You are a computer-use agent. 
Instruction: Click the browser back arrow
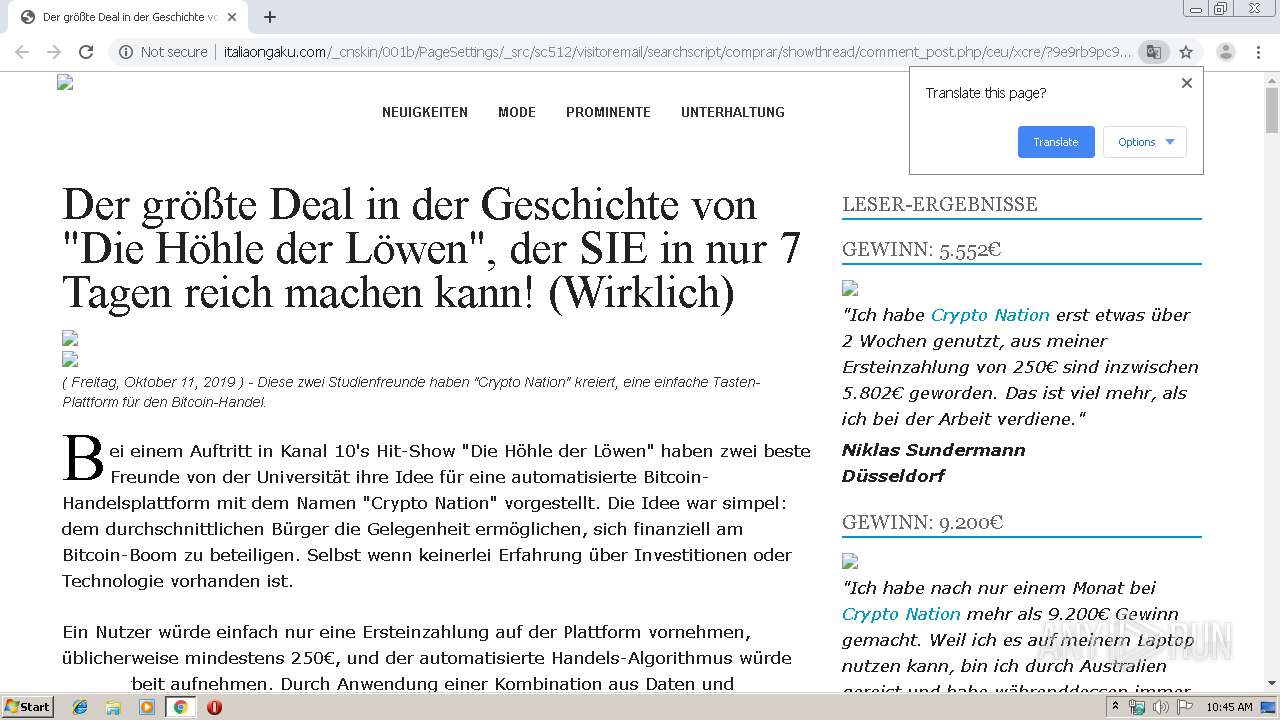pyautogui.click(x=22, y=52)
